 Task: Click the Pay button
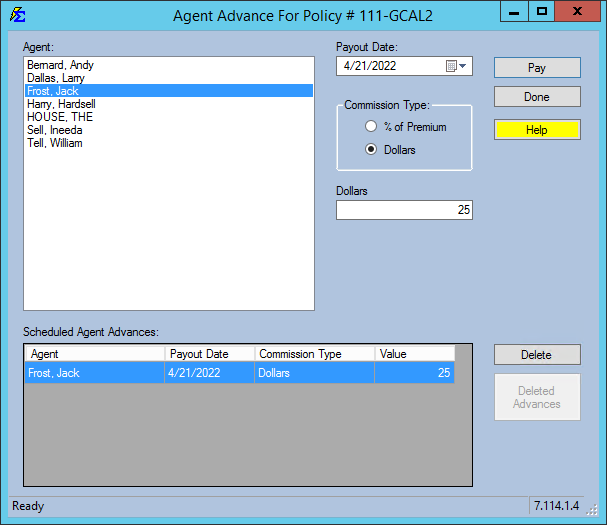coord(537,68)
